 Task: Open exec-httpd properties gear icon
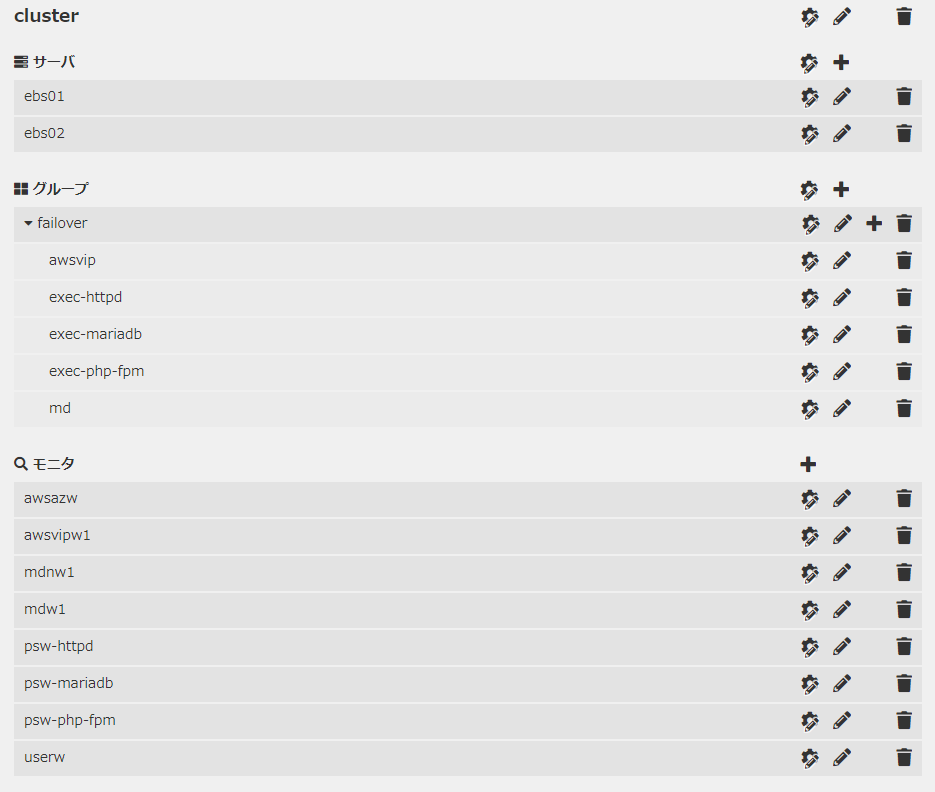[x=810, y=298]
